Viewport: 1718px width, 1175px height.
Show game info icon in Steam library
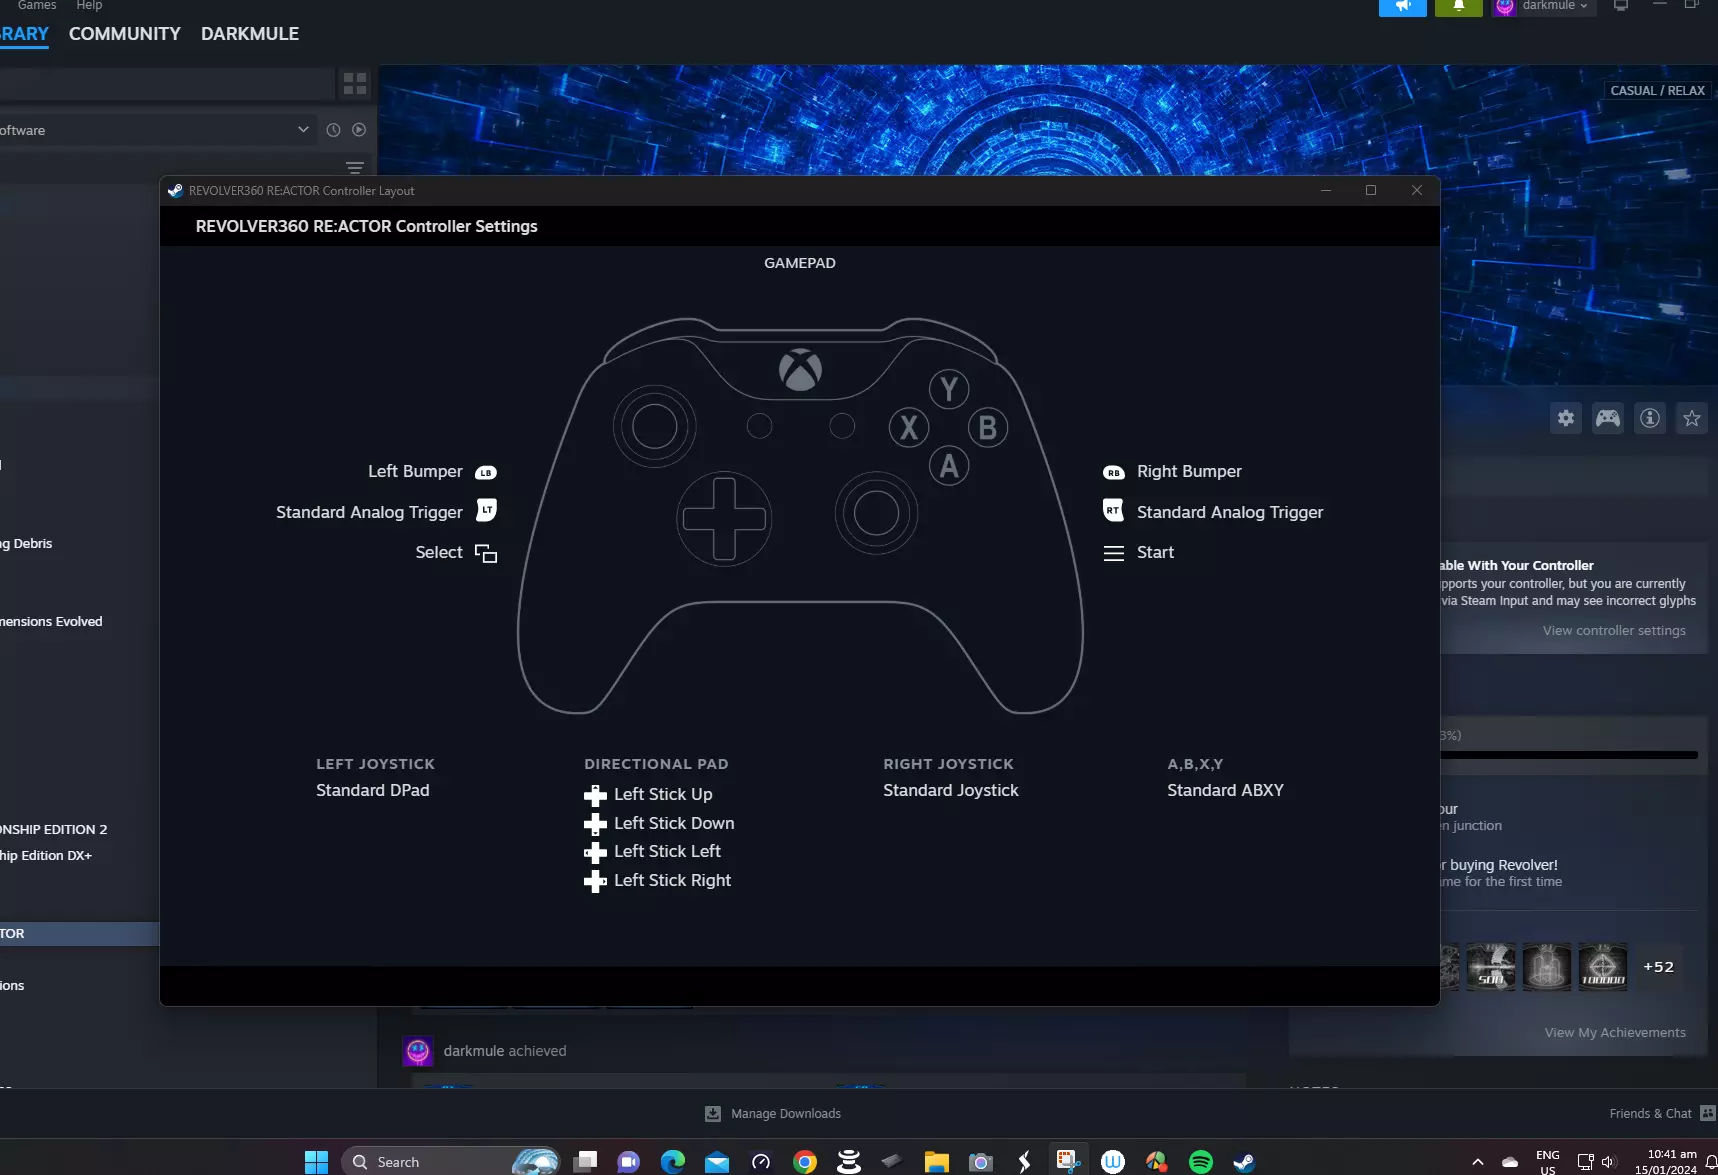[1650, 419]
